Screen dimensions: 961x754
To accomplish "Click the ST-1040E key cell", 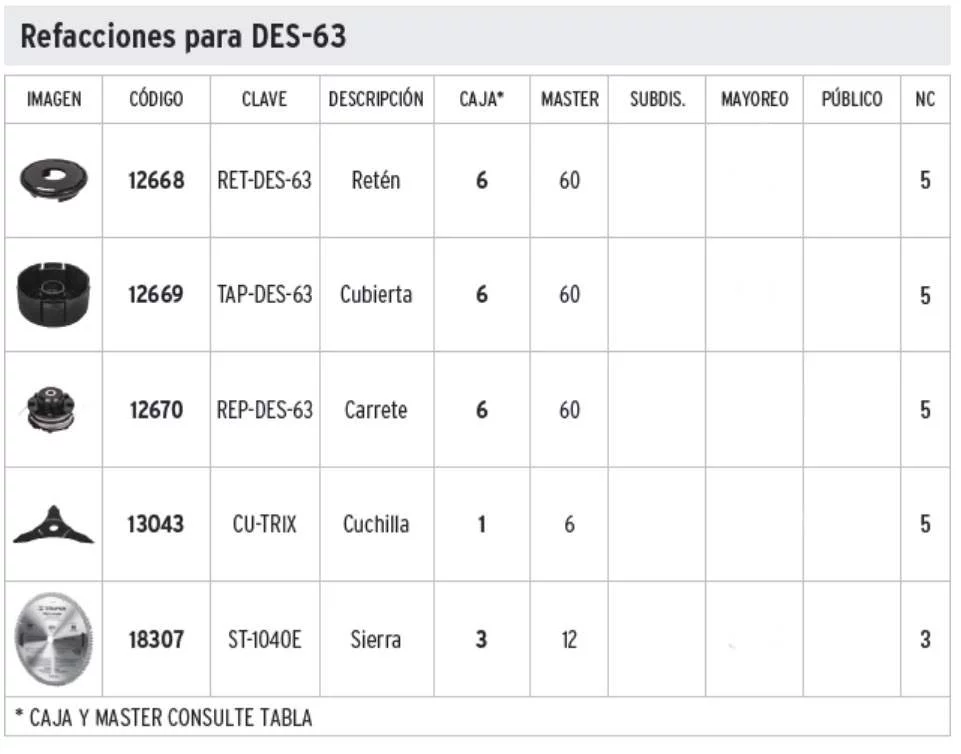I will point(264,639).
